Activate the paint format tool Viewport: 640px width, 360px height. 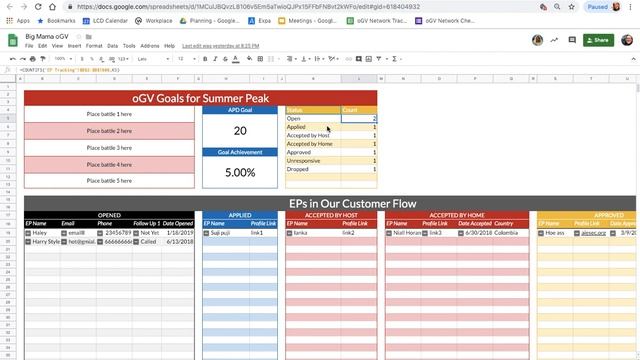click(x=42, y=59)
